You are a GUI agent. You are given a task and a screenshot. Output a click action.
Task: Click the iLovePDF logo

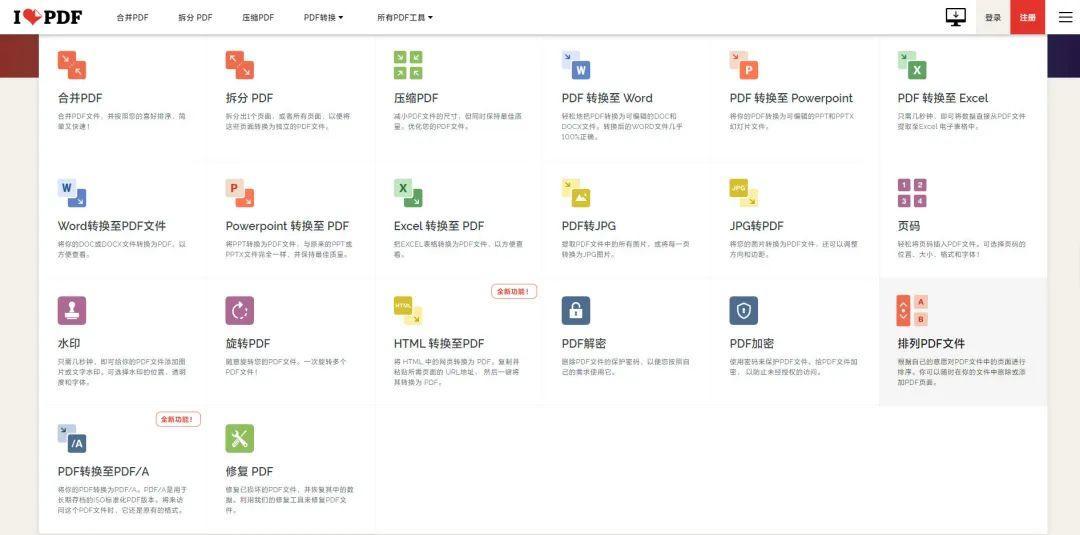click(48, 17)
